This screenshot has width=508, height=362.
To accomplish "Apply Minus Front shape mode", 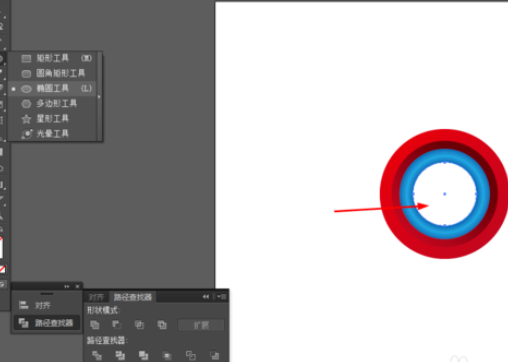I will point(116,325).
